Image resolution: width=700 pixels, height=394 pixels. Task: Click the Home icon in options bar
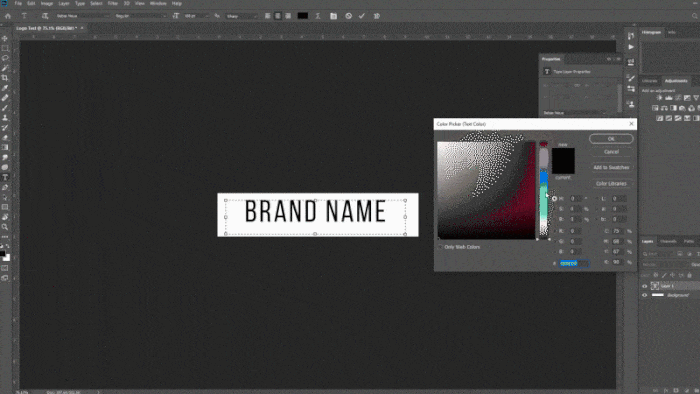click(8, 16)
